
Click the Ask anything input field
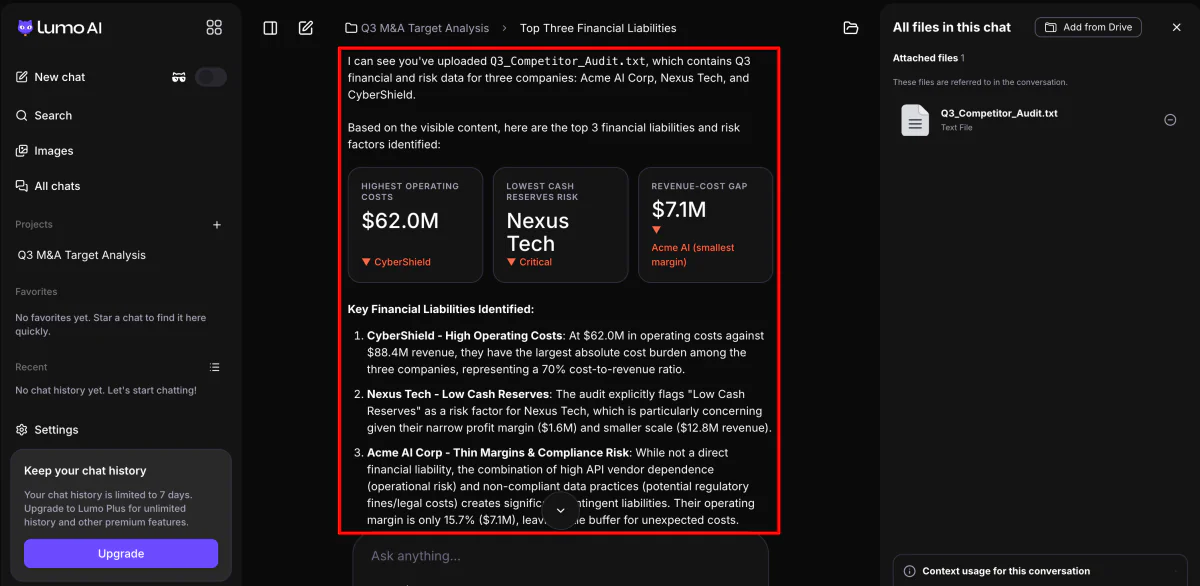(x=560, y=556)
